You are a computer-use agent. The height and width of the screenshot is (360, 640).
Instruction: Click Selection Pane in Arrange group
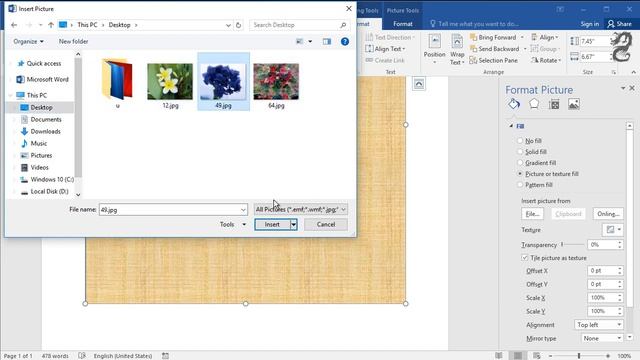click(493, 60)
